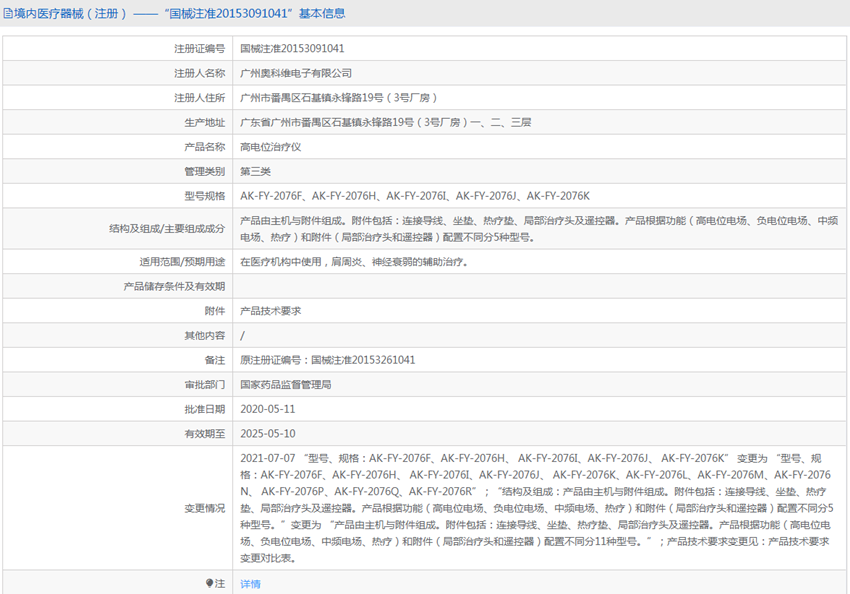
Task: Click the 变更情况 change record text
Action: [536, 508]
